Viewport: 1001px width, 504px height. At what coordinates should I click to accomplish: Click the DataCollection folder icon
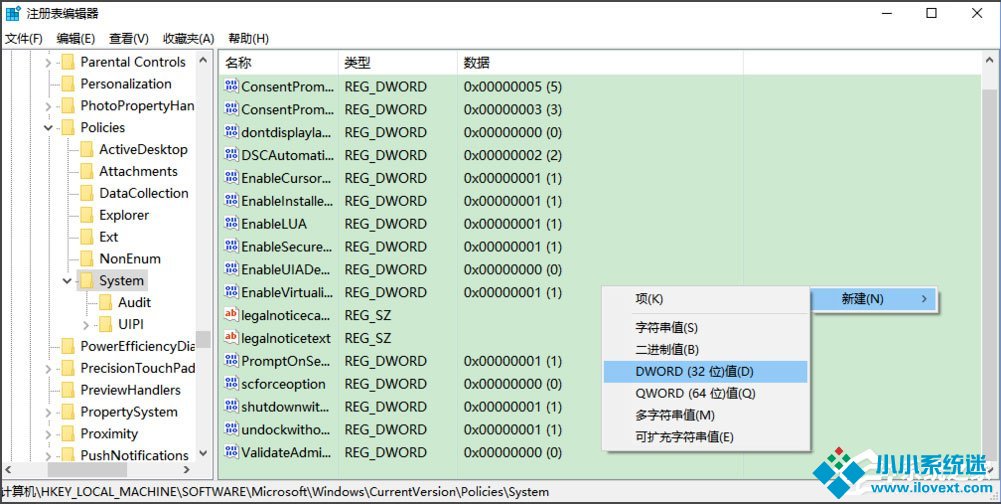point(87,194)
